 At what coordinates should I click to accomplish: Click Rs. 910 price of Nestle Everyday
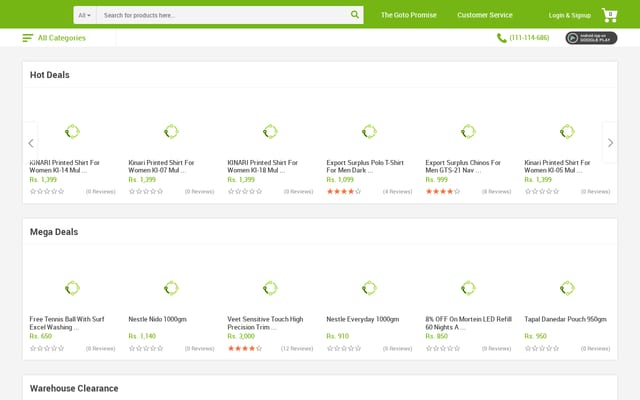pos(338,336)
